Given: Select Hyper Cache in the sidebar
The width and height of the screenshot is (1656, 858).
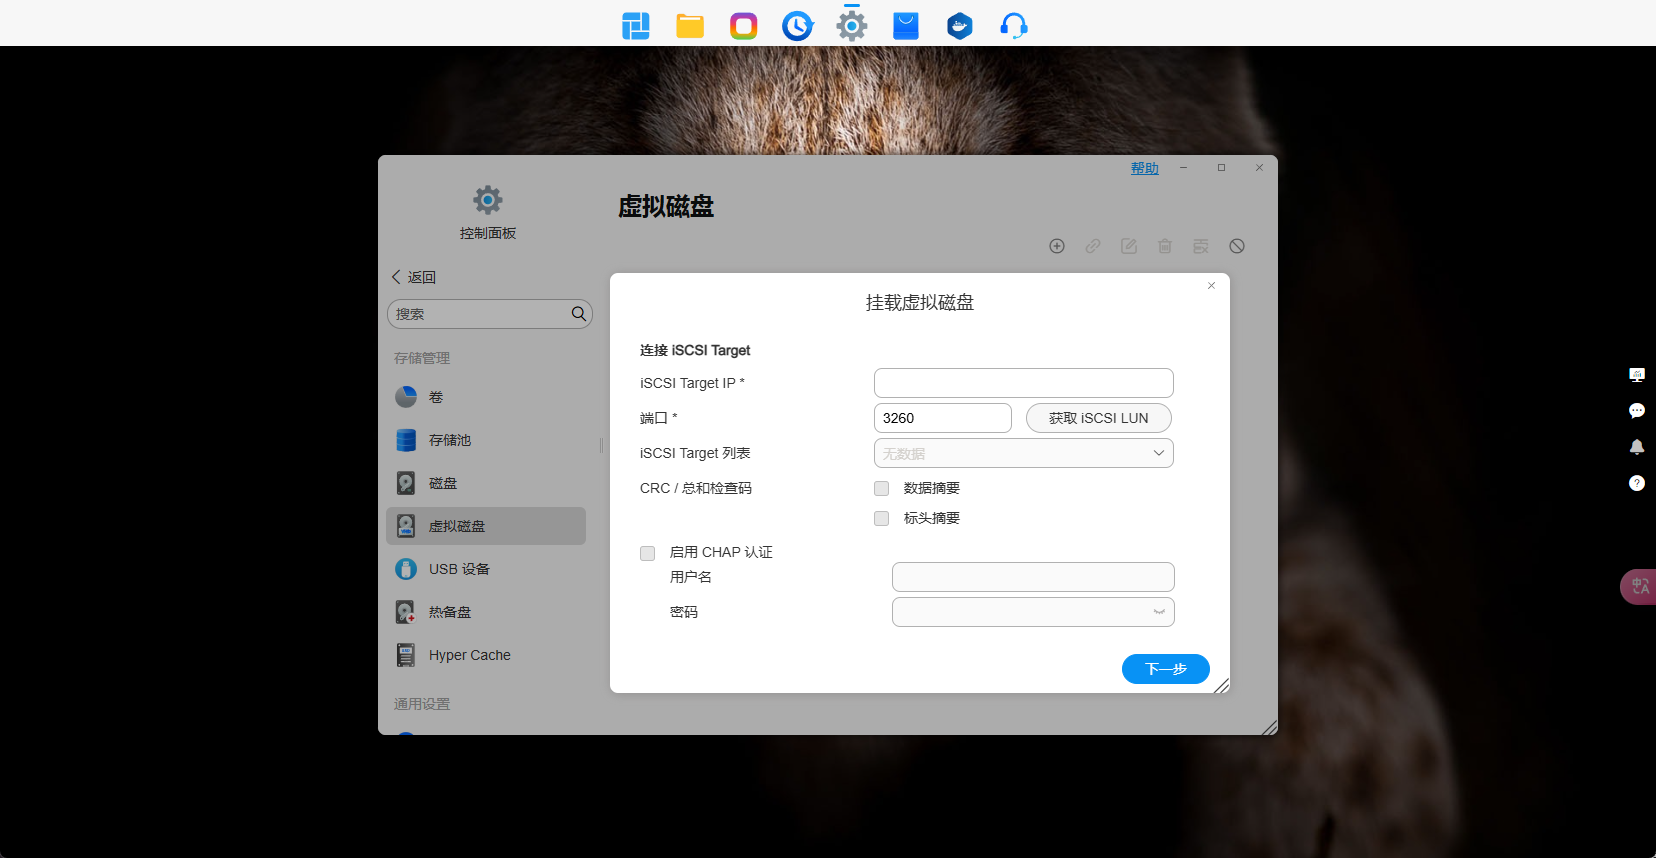Looking at the screenshot, I should [486, 655].
